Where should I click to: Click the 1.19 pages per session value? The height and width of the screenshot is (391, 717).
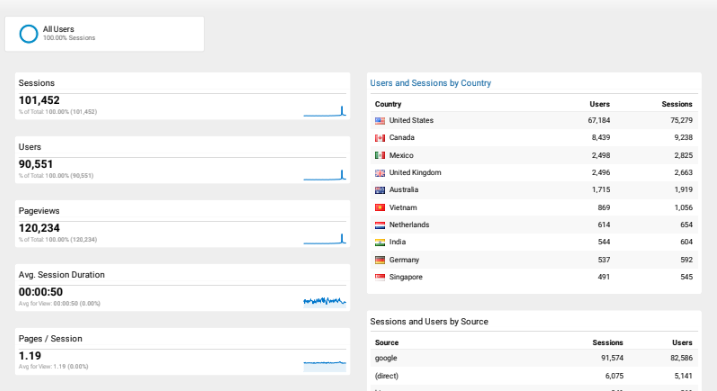click(x=30, y=356)
